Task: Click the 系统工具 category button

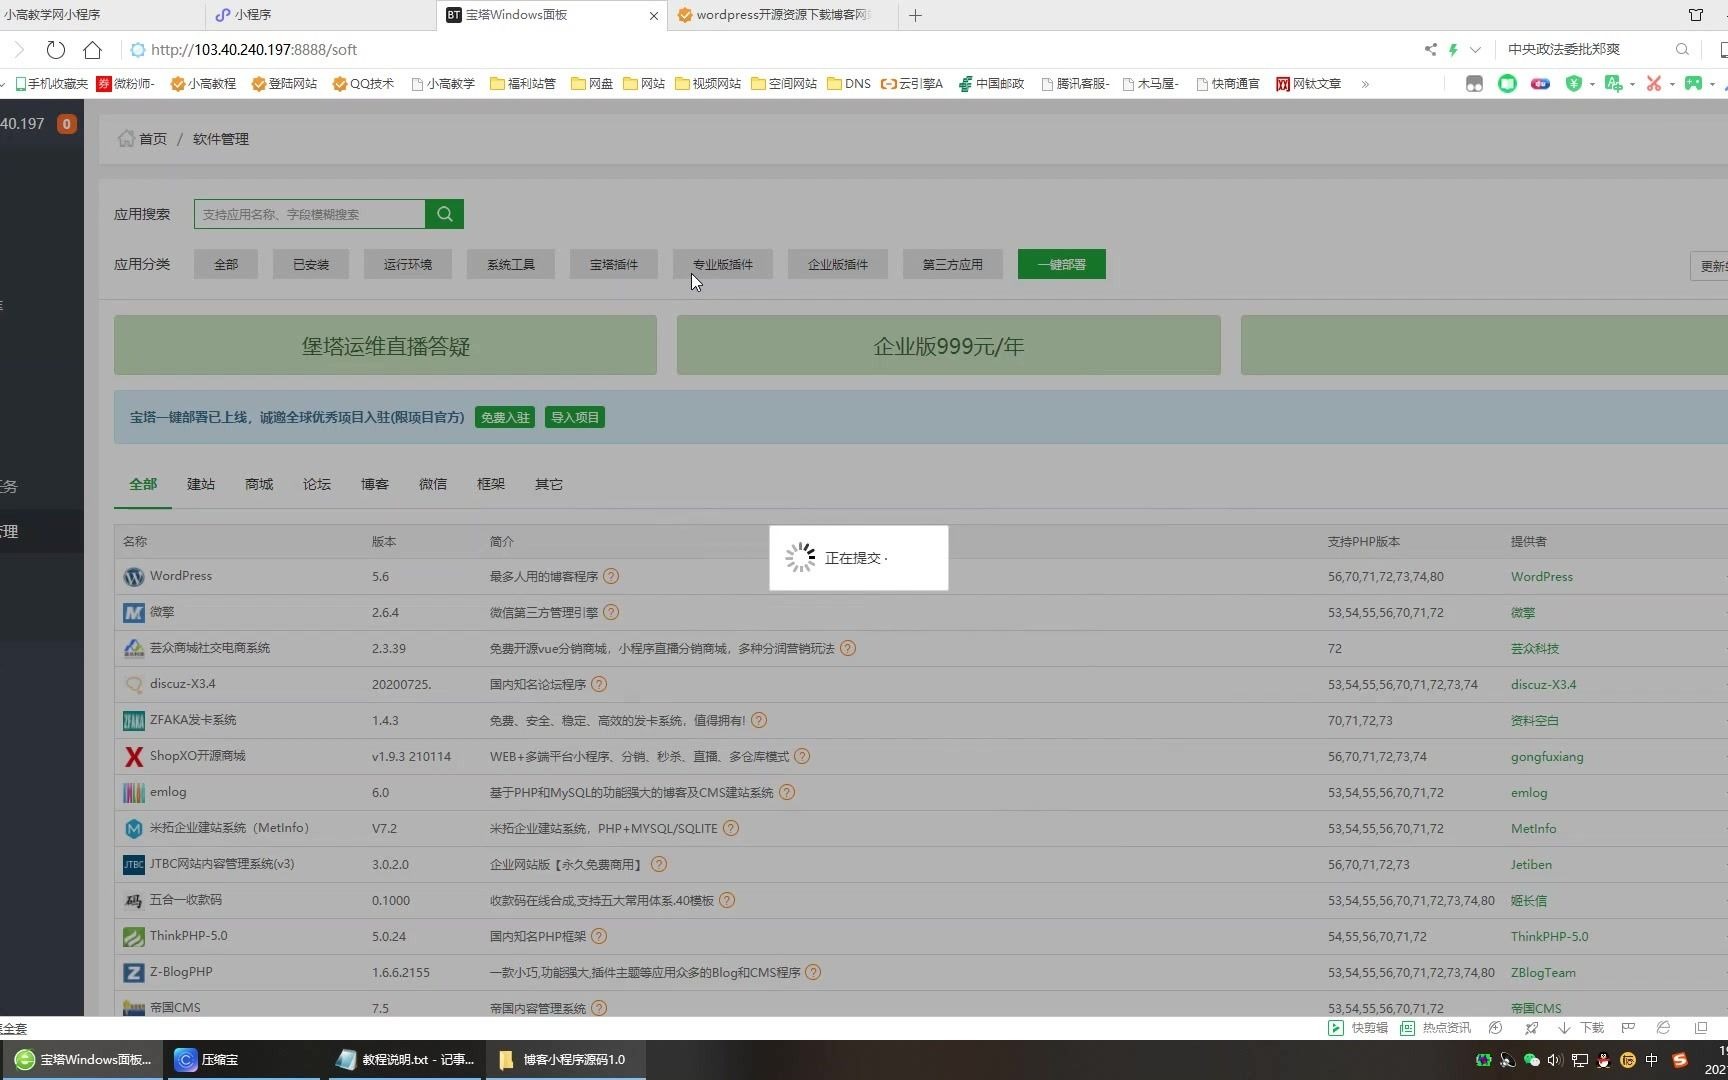Action: coord(511,264)
